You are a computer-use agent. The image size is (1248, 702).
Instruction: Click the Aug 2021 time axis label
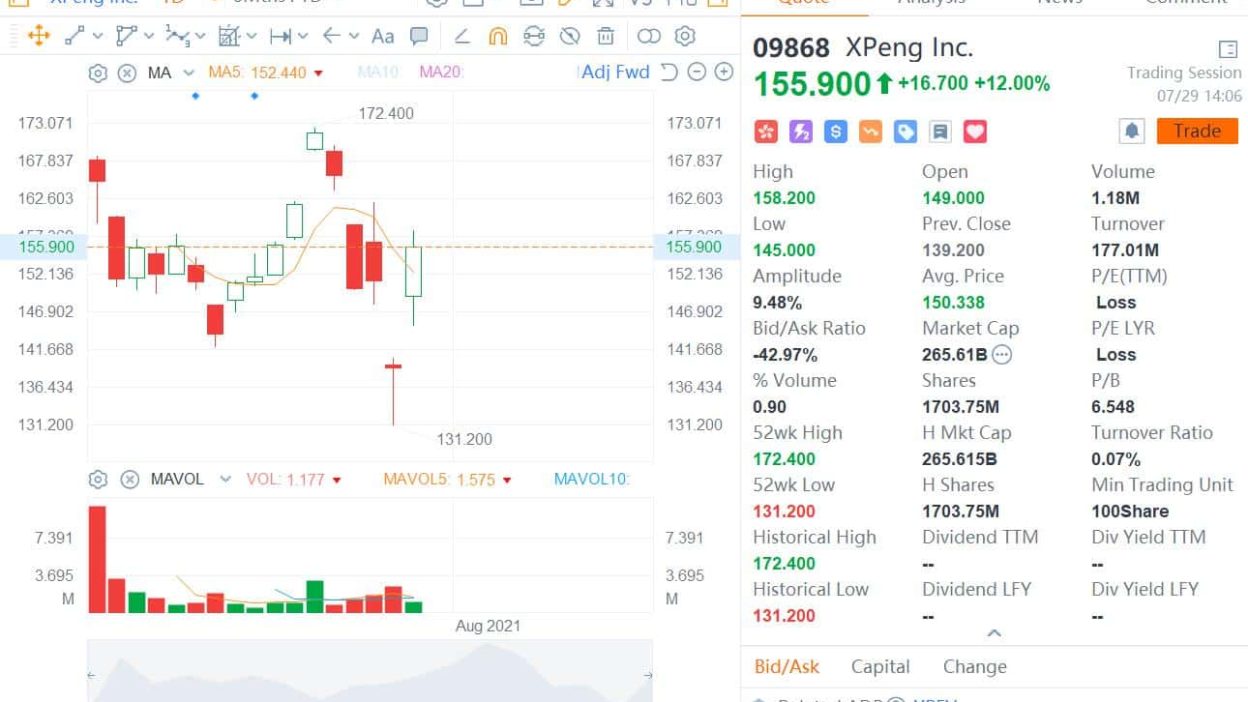pos(488,626)
